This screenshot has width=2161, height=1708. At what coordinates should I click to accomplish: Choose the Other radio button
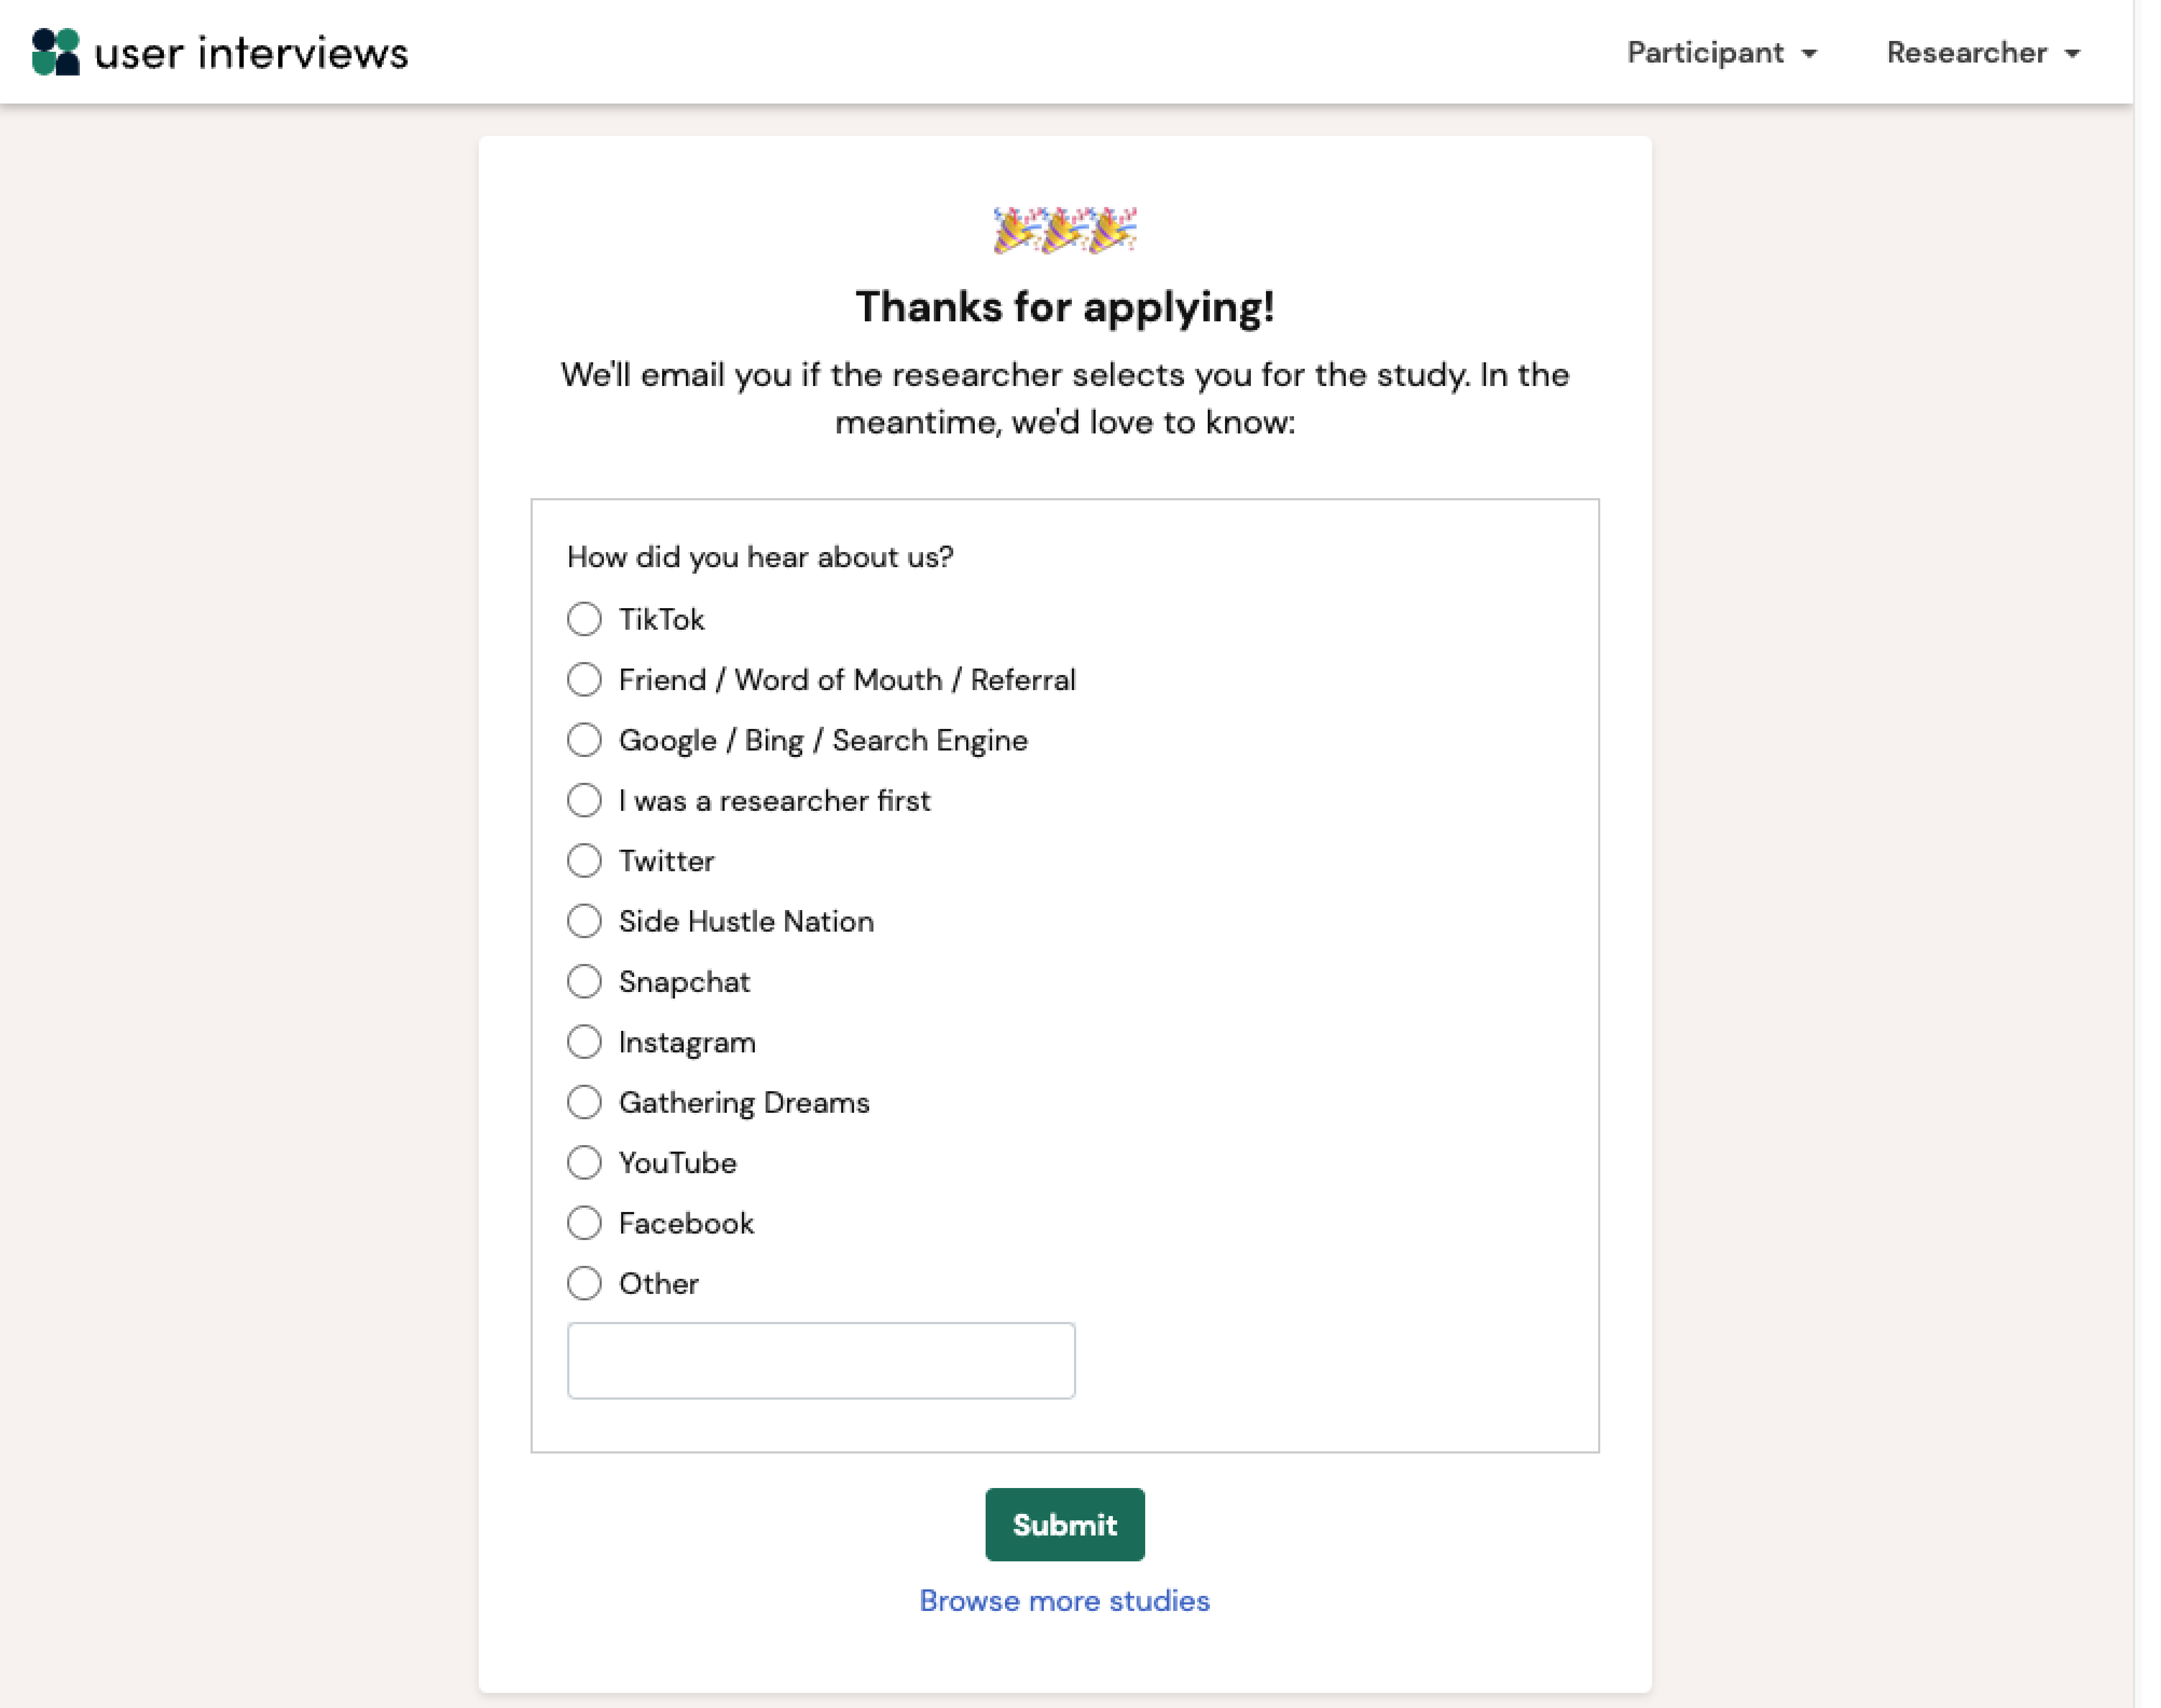pyautogui.click(x=584, y=1283)
